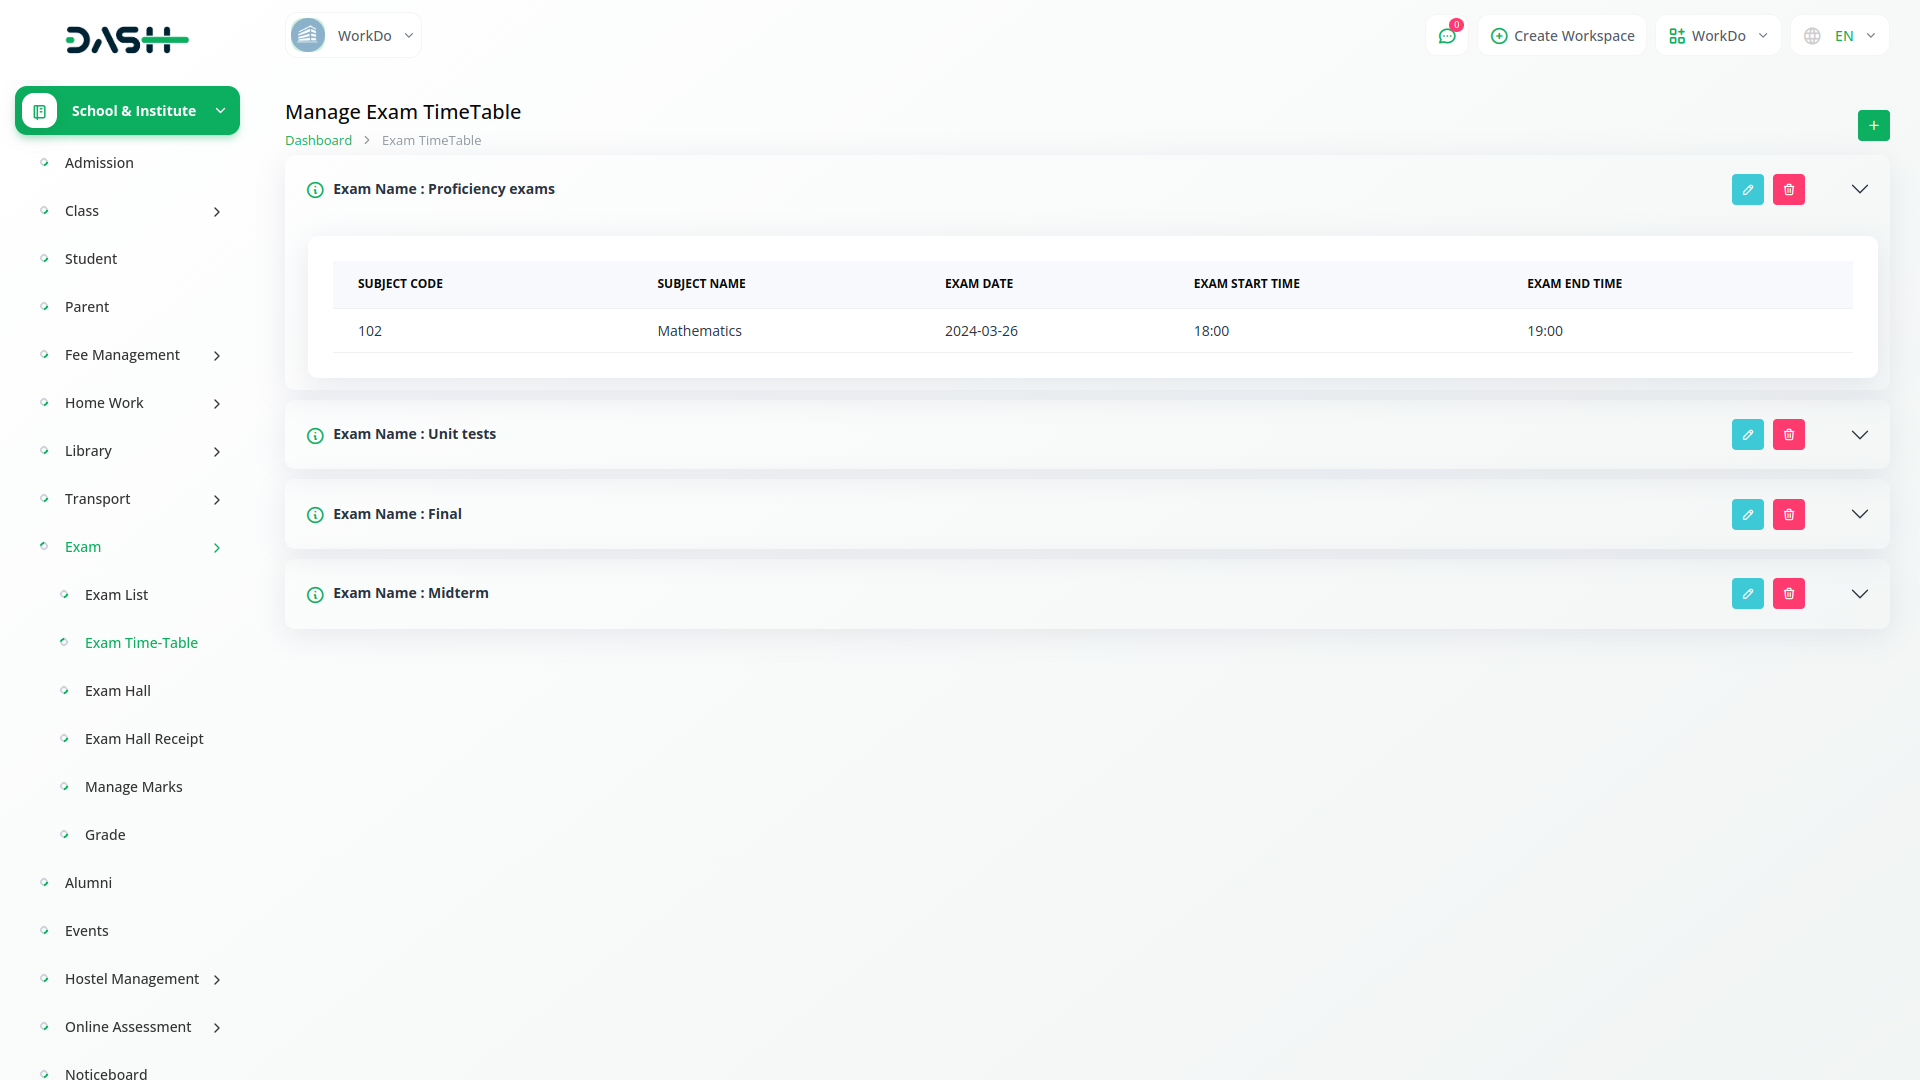Screen dimensions: 1920x1080
Task: Click the DASH logo
Action: (127, 40)
